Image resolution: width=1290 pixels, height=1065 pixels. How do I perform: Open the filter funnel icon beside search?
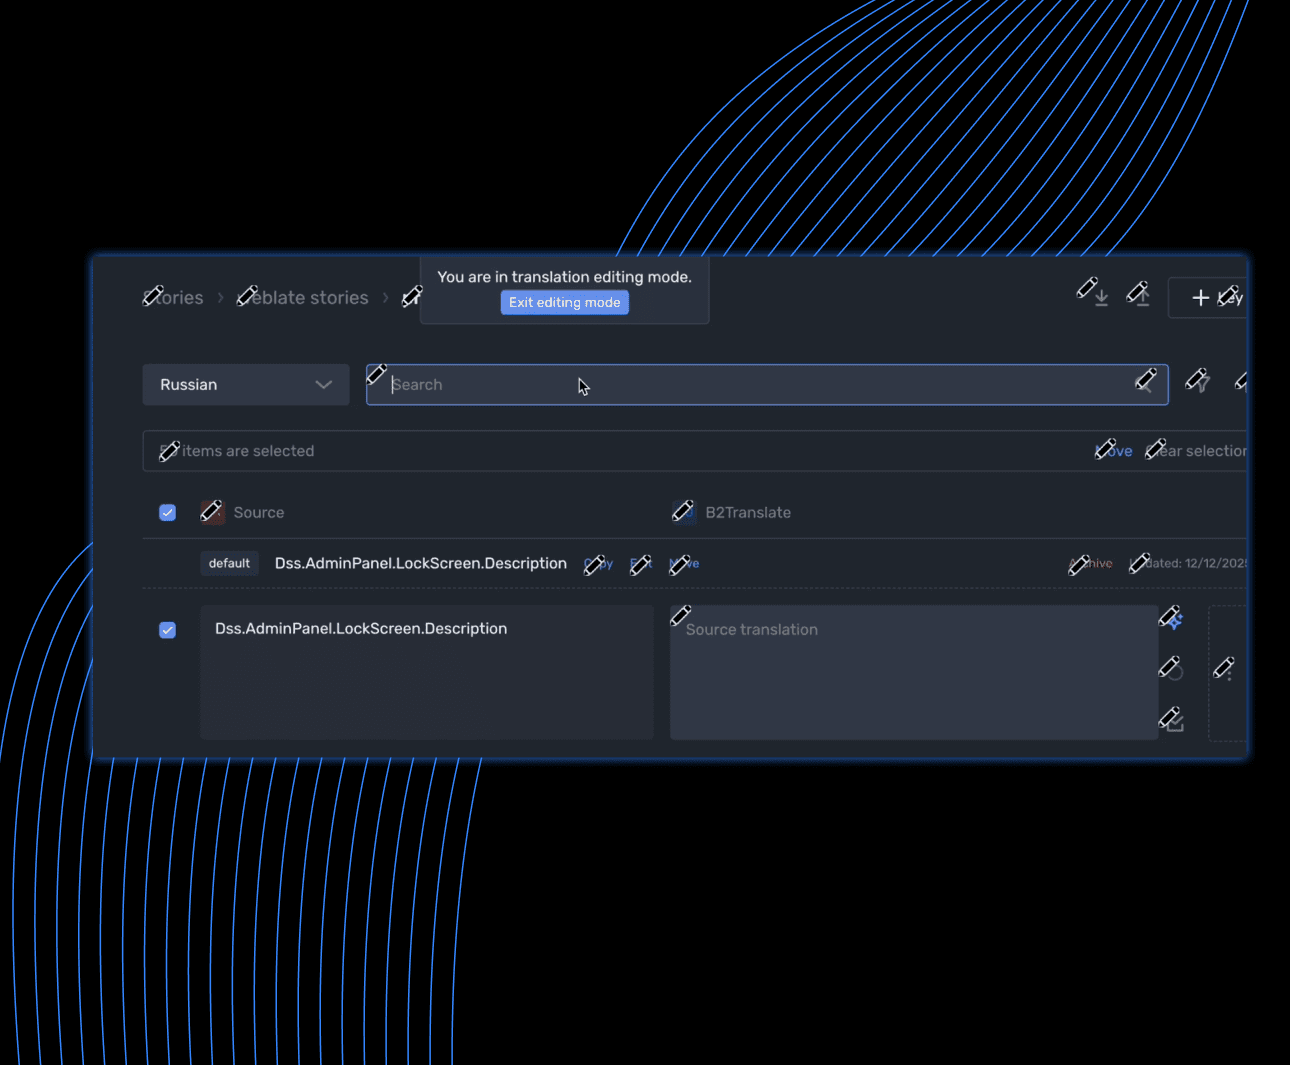[x=1198, y=382]
